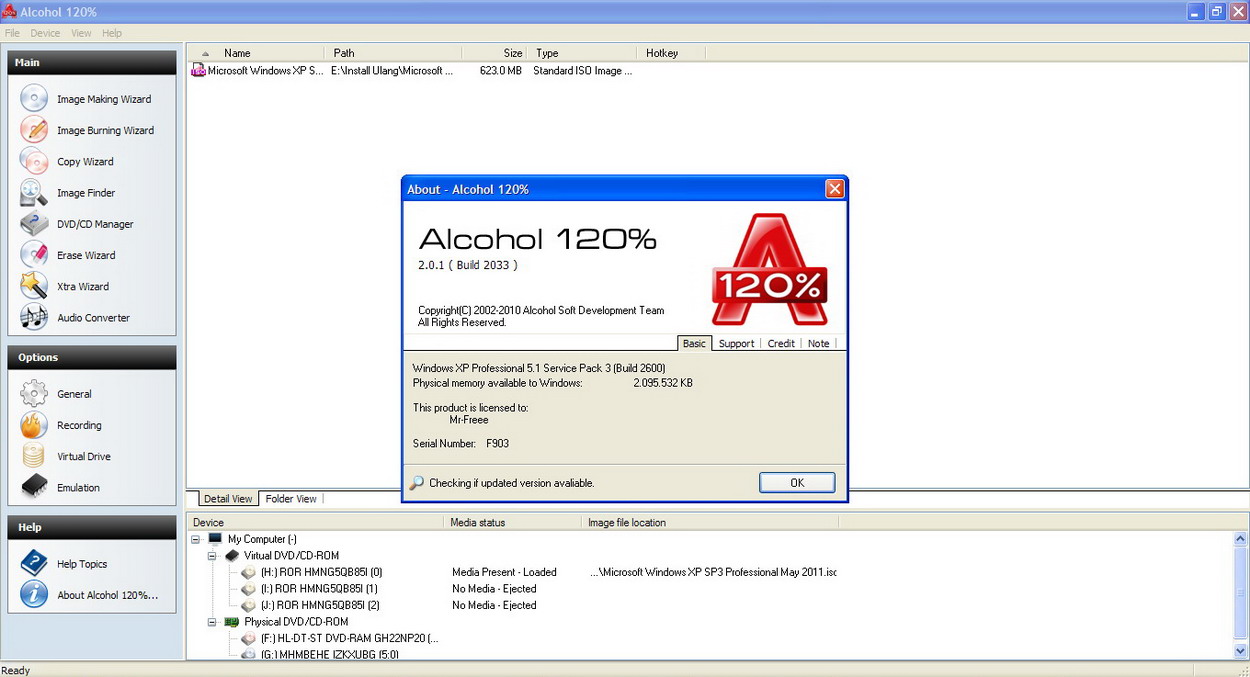This screenshot has height=677, width=1250.
Task: Open the Device menu
Action: pos(45,33)
